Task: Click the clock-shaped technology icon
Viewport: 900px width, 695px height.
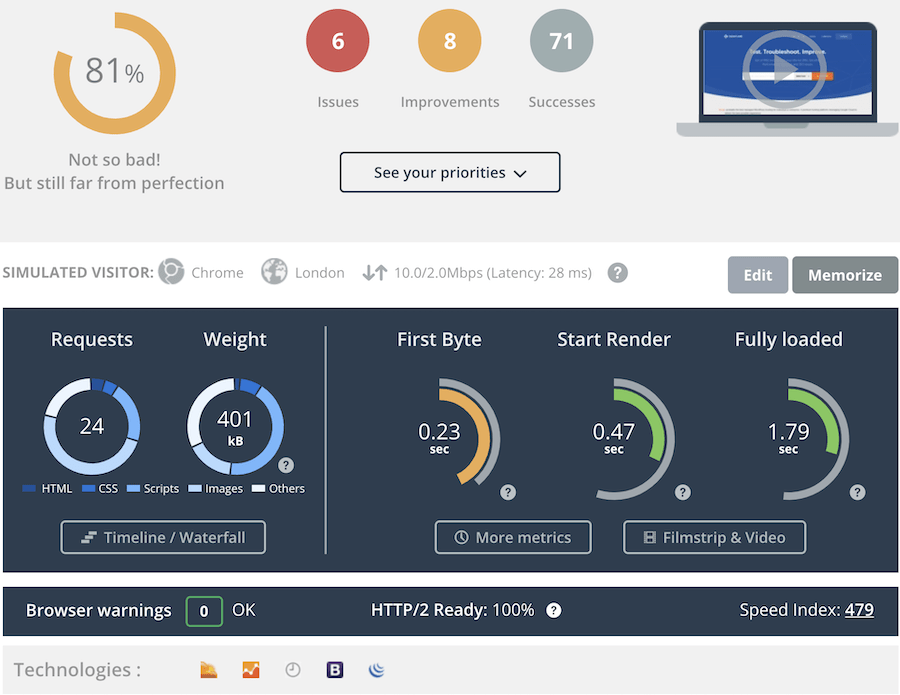Action: (292, 670)
